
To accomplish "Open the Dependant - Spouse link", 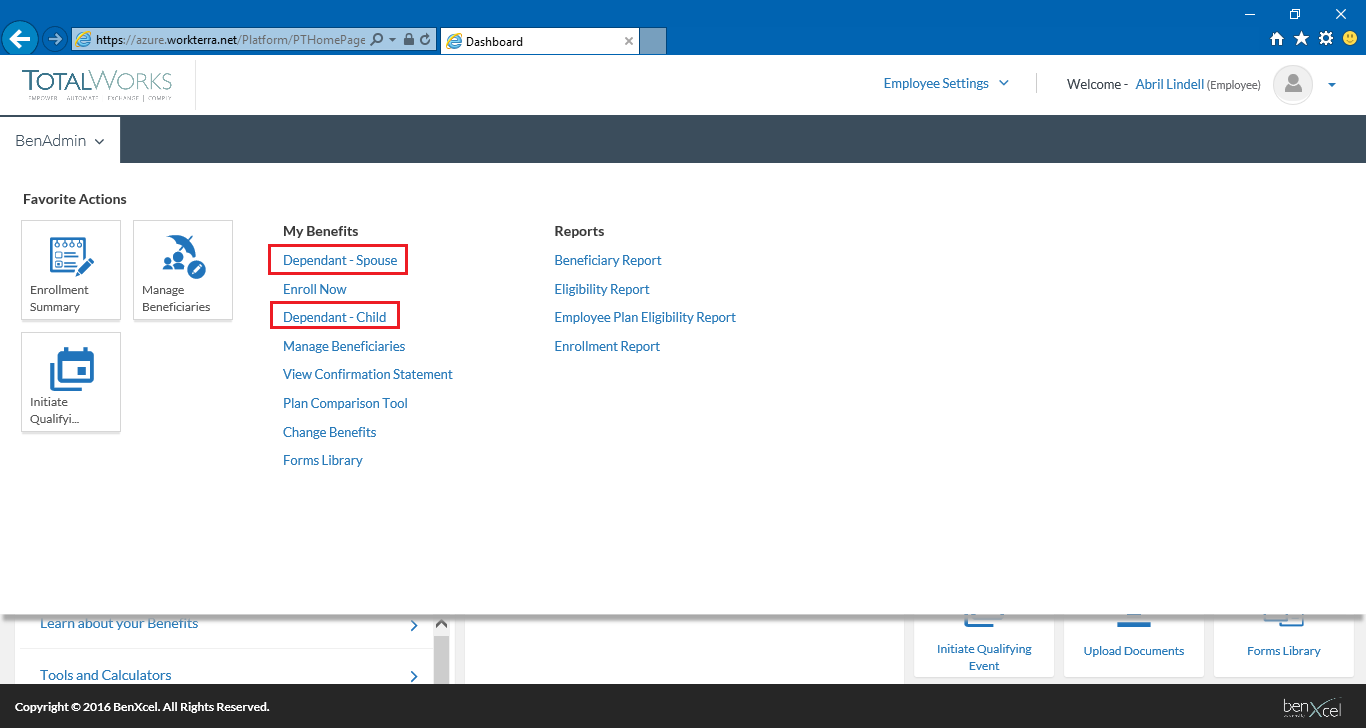I will coord(340,260).
